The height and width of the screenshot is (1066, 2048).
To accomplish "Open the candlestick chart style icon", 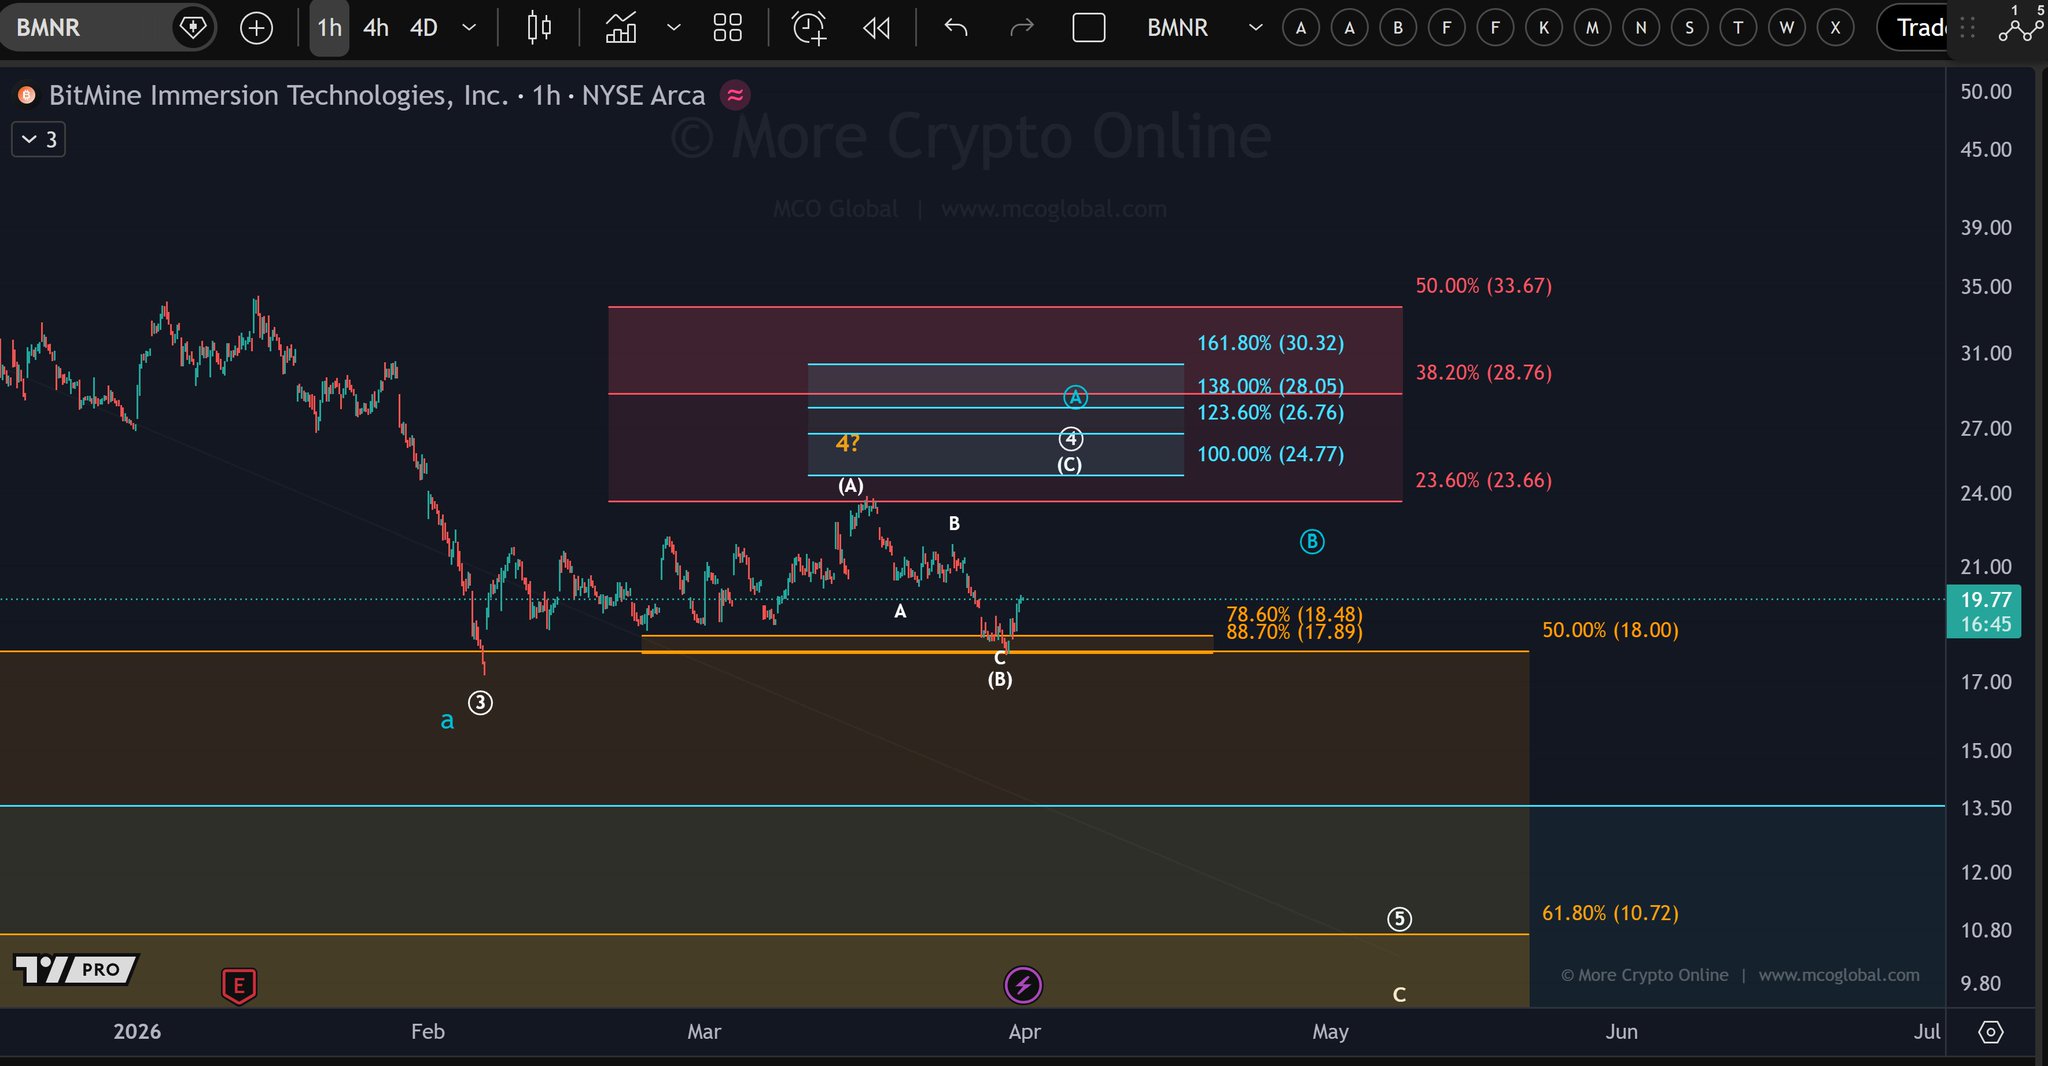I will (539, 28).
